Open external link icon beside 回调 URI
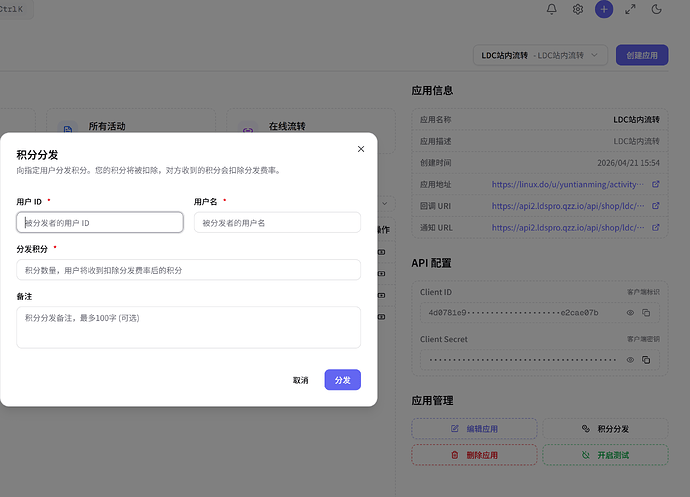 (x=656, y=206)
